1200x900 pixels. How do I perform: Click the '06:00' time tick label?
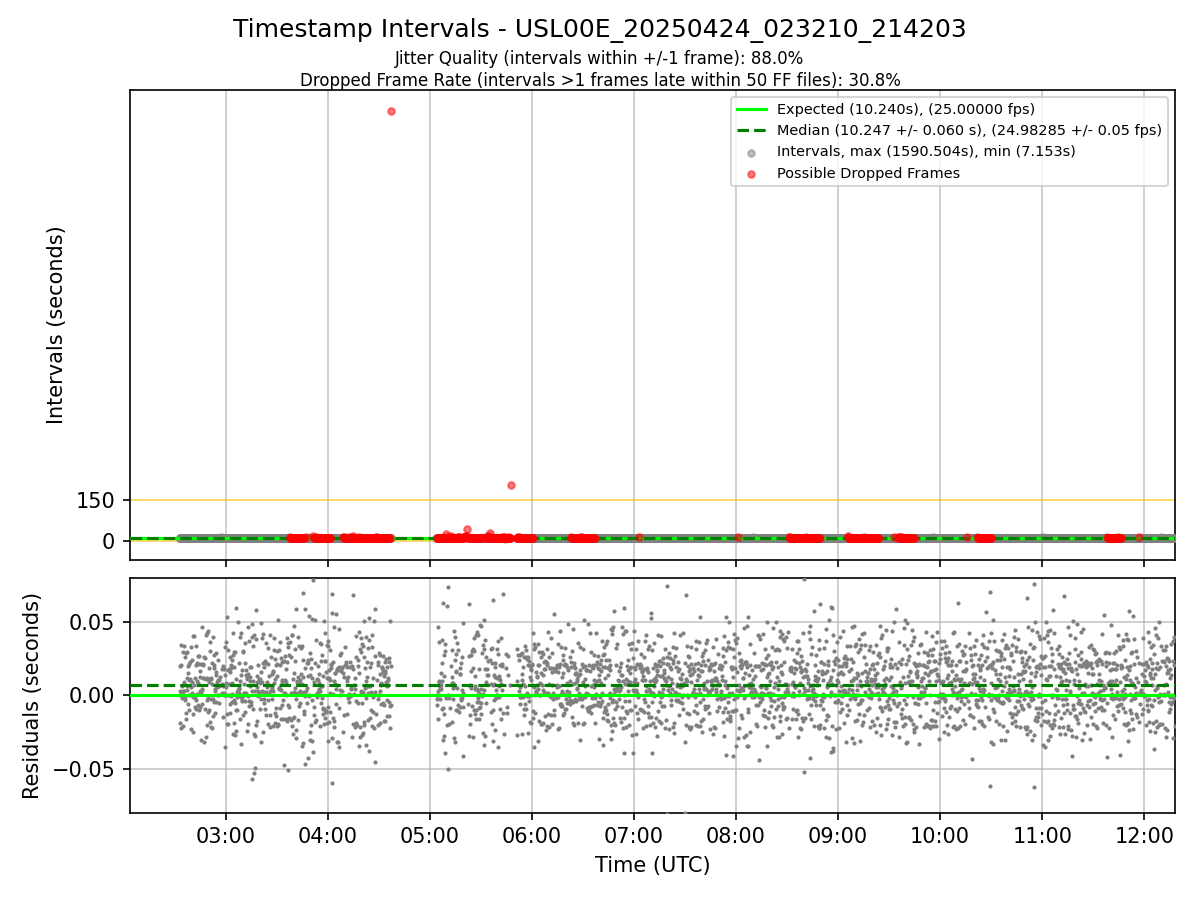(532, 834)
